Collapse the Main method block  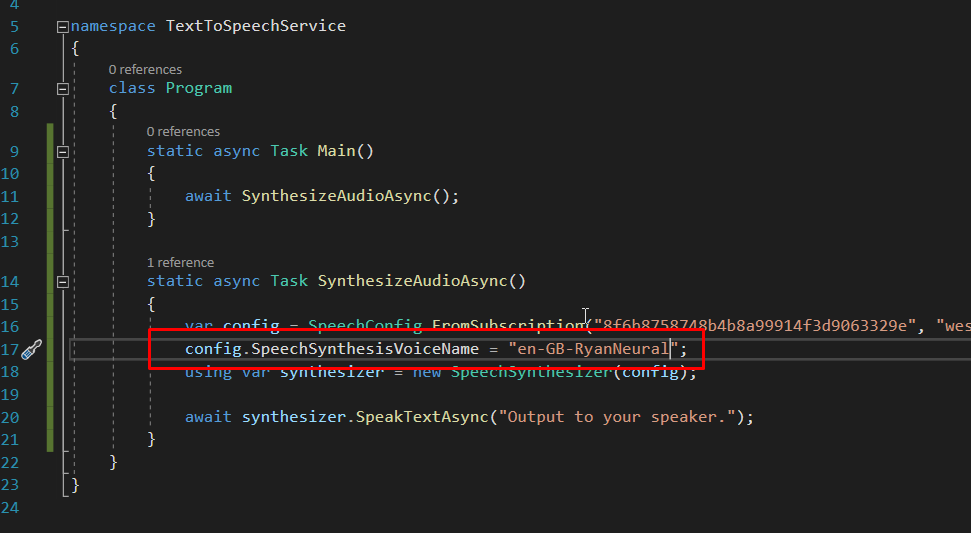63,152
